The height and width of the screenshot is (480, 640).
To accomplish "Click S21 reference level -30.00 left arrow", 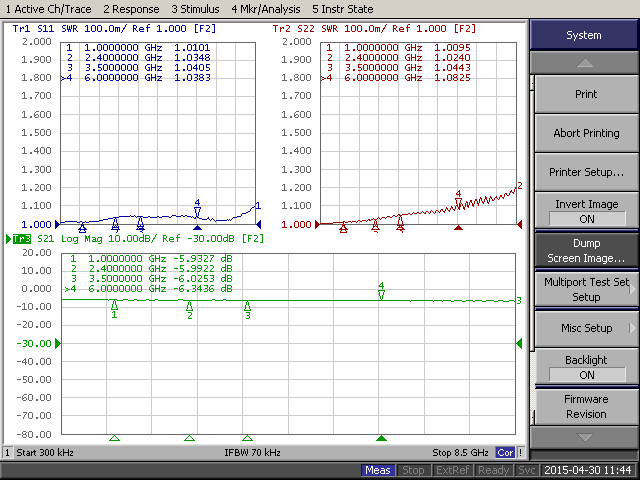I will (58, 344).
